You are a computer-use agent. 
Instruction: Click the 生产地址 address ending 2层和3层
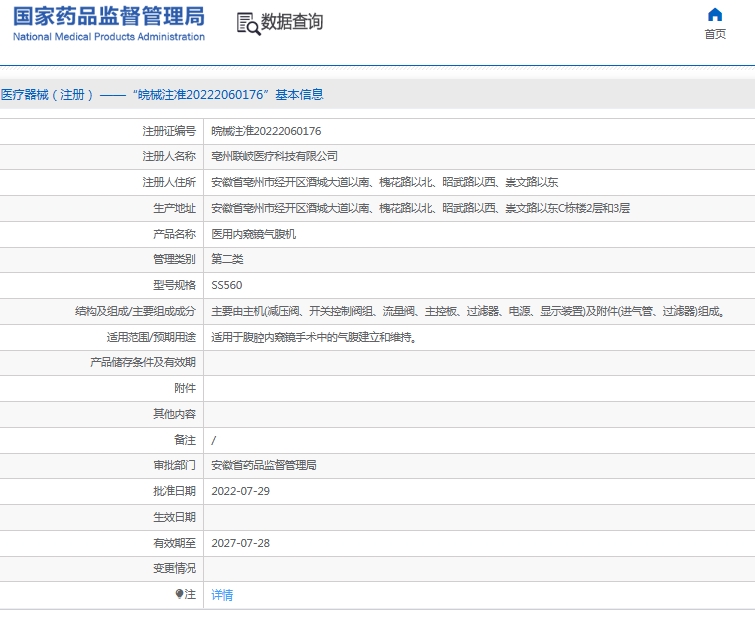(x=420, y=208)
